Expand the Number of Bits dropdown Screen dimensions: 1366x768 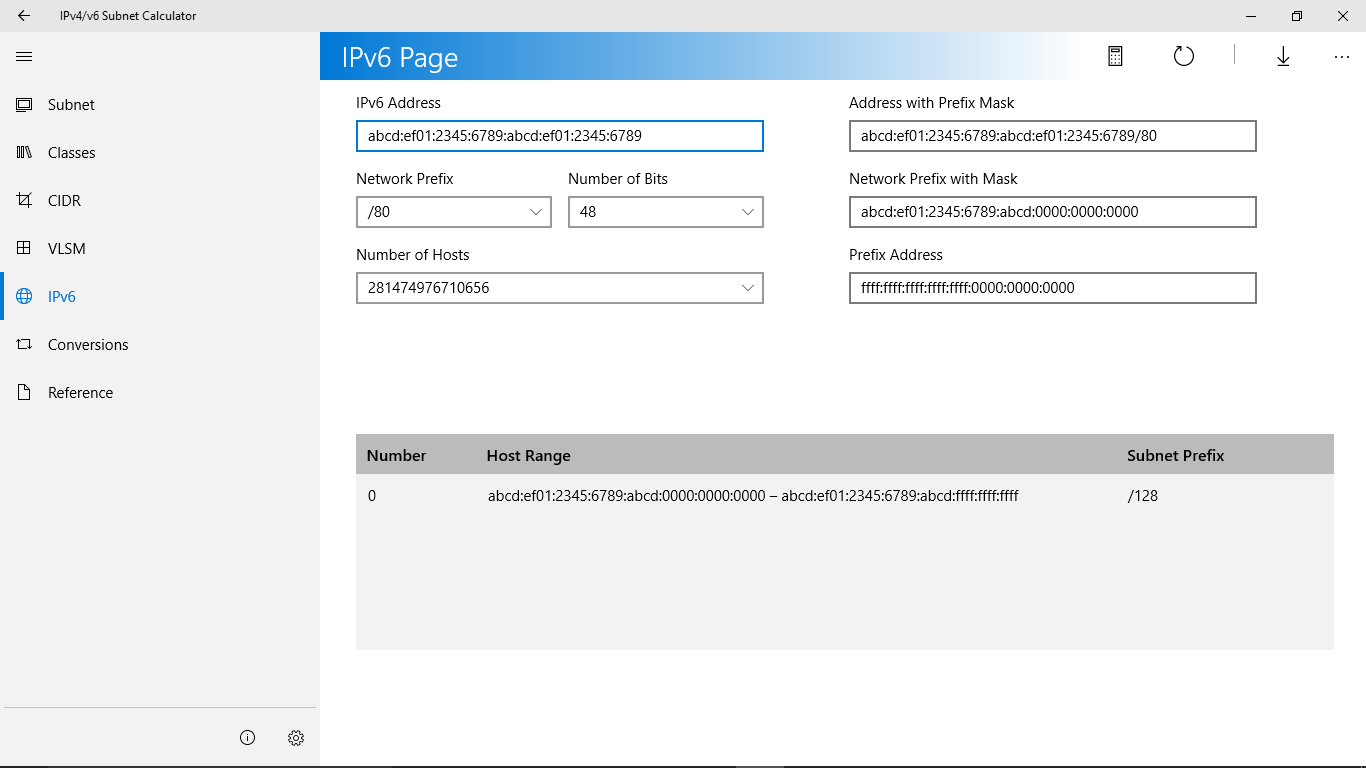coord(666,212)
